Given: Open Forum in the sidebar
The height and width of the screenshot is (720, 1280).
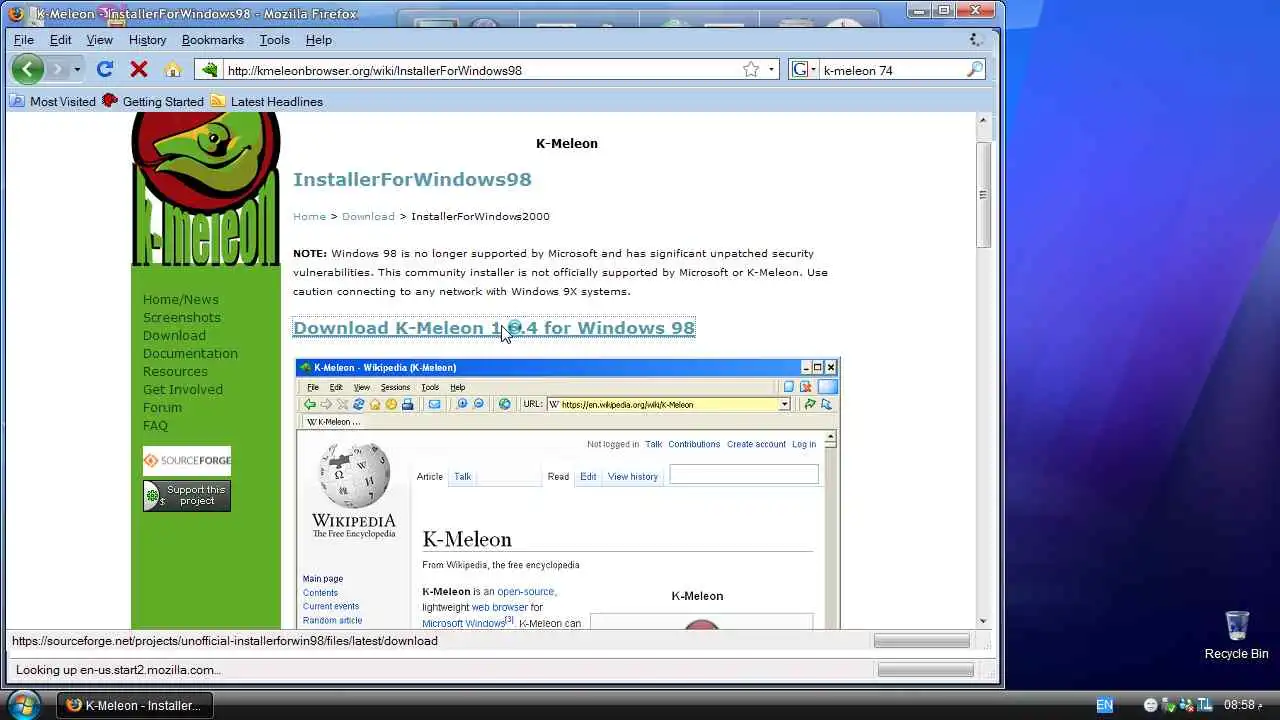Looking at the screenshot, I should point(162,407).
